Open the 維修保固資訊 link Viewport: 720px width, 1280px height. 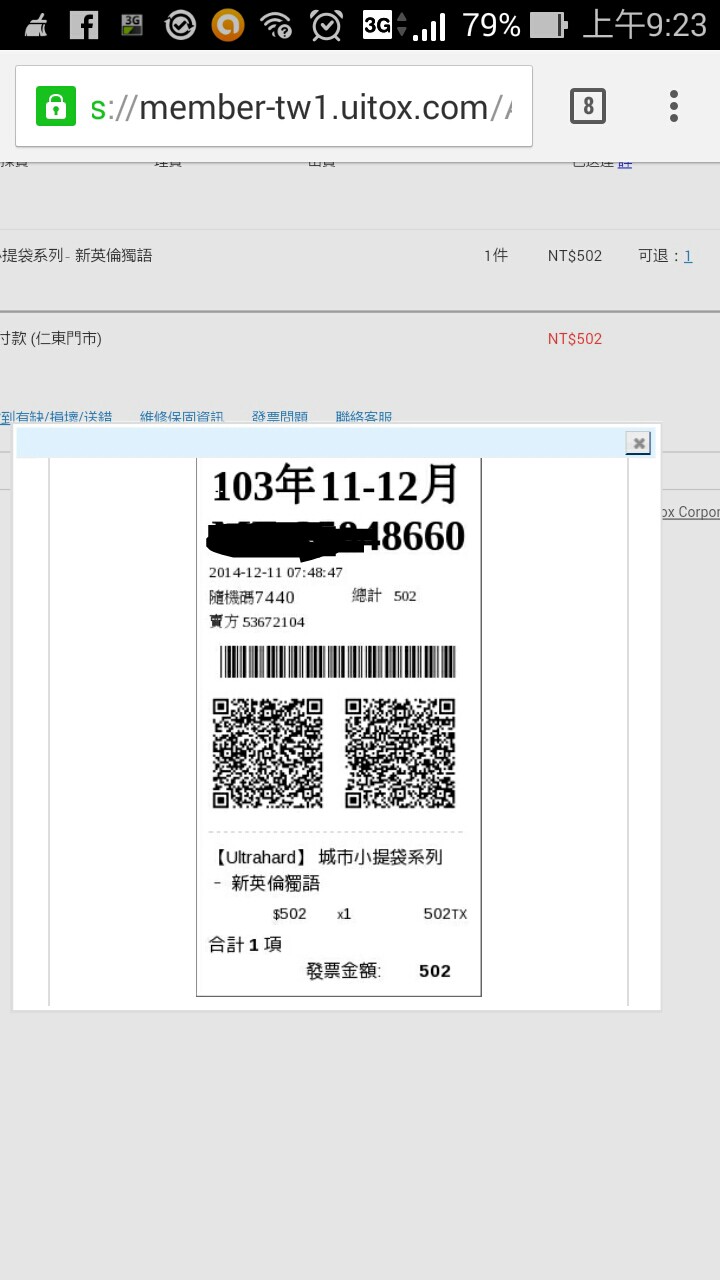pos(181,417)
